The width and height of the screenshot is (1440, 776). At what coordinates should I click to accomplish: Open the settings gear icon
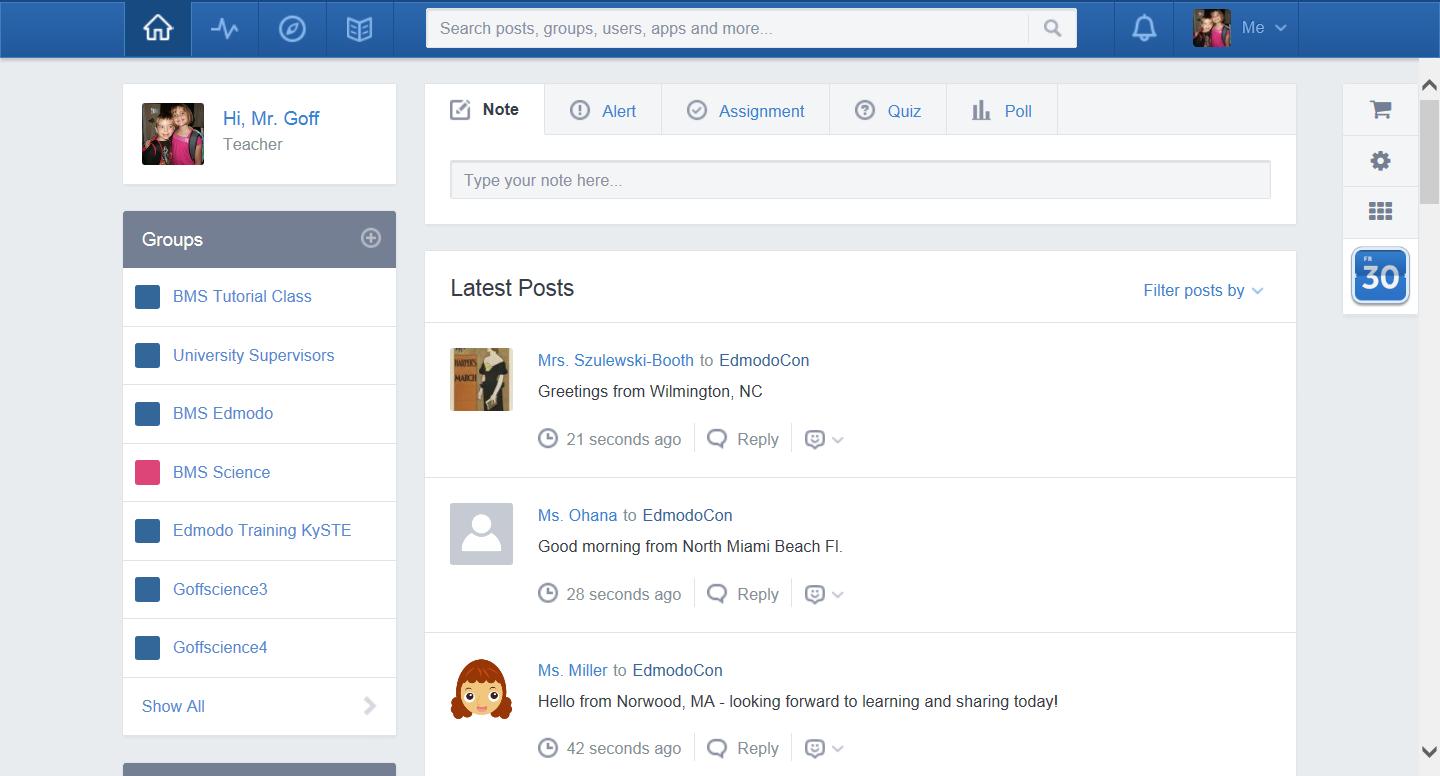(1380, 161)
